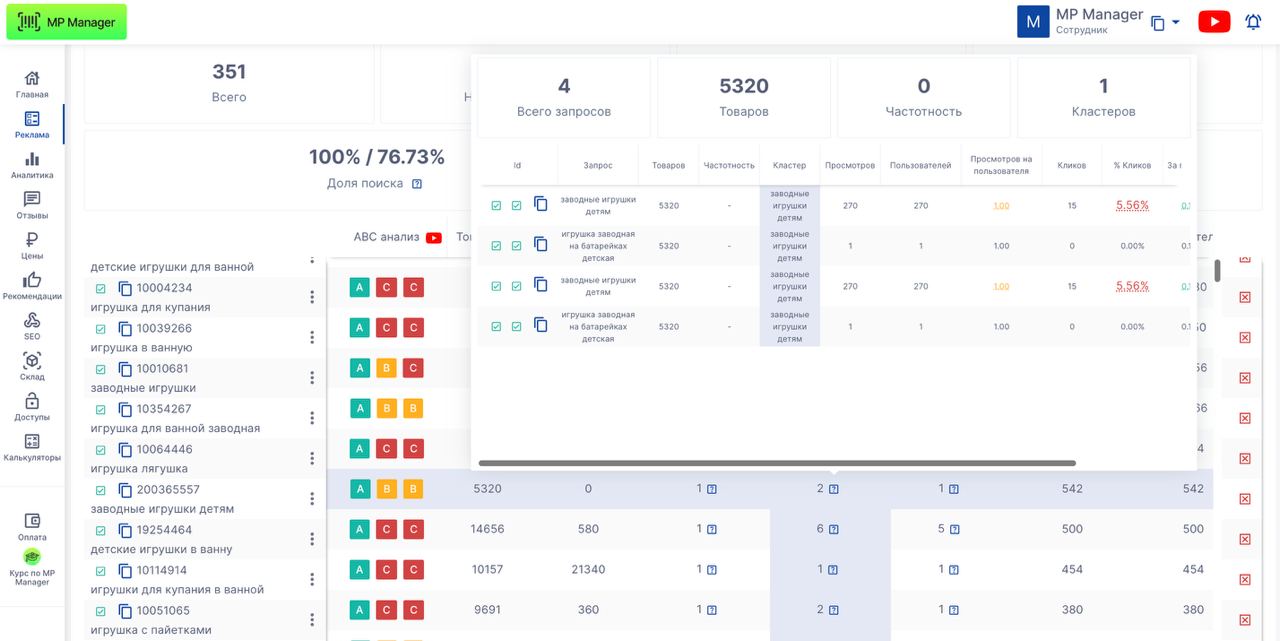Click question icon beside 6 in cluster column
Screen dimensions: 1280x641
click(x=833, y=529)
